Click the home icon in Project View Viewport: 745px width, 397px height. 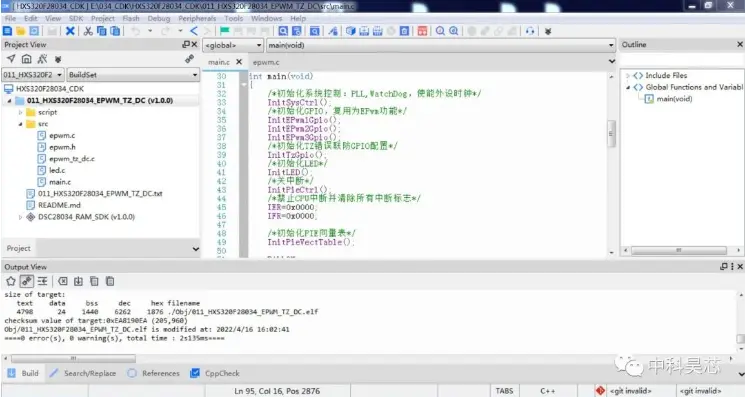(x=27, y=59)
